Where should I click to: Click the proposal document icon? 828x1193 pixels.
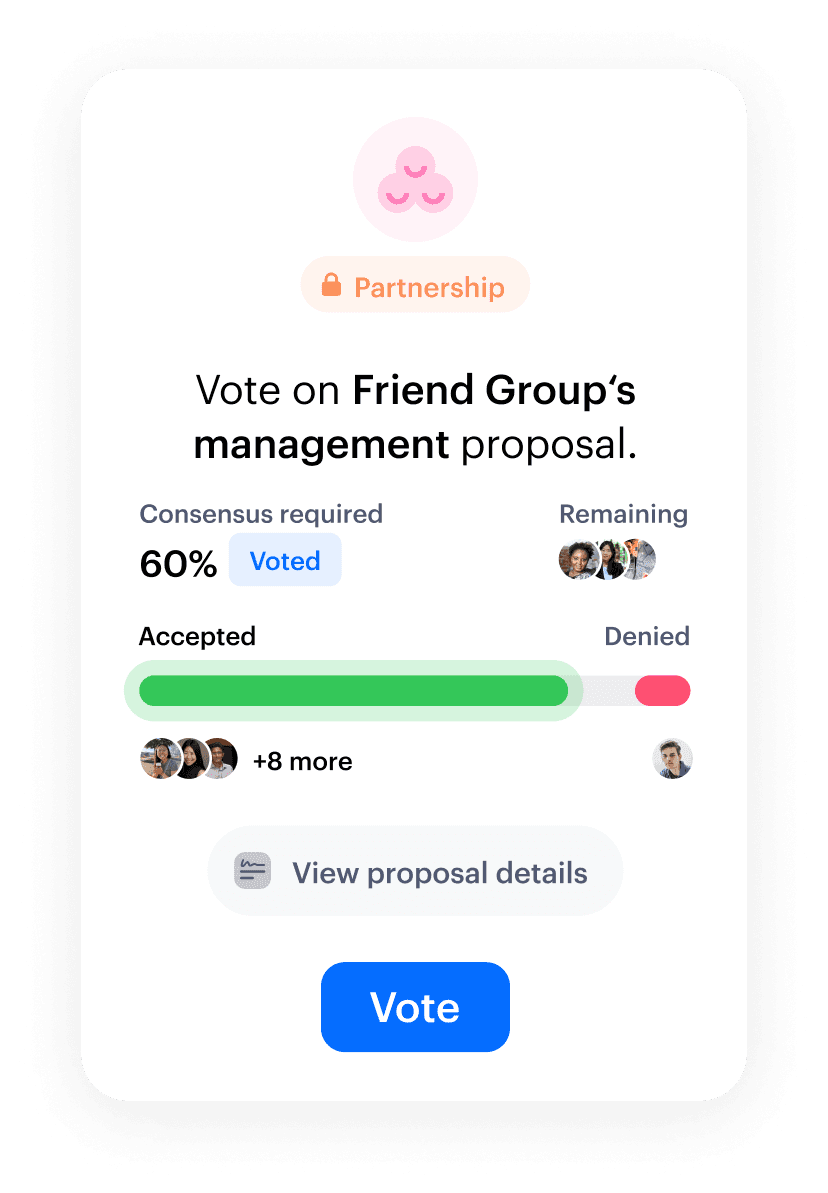click(252, 870)
